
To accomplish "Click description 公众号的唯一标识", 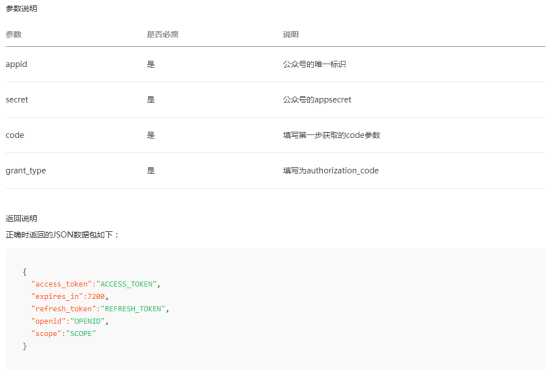I will 314,64.
